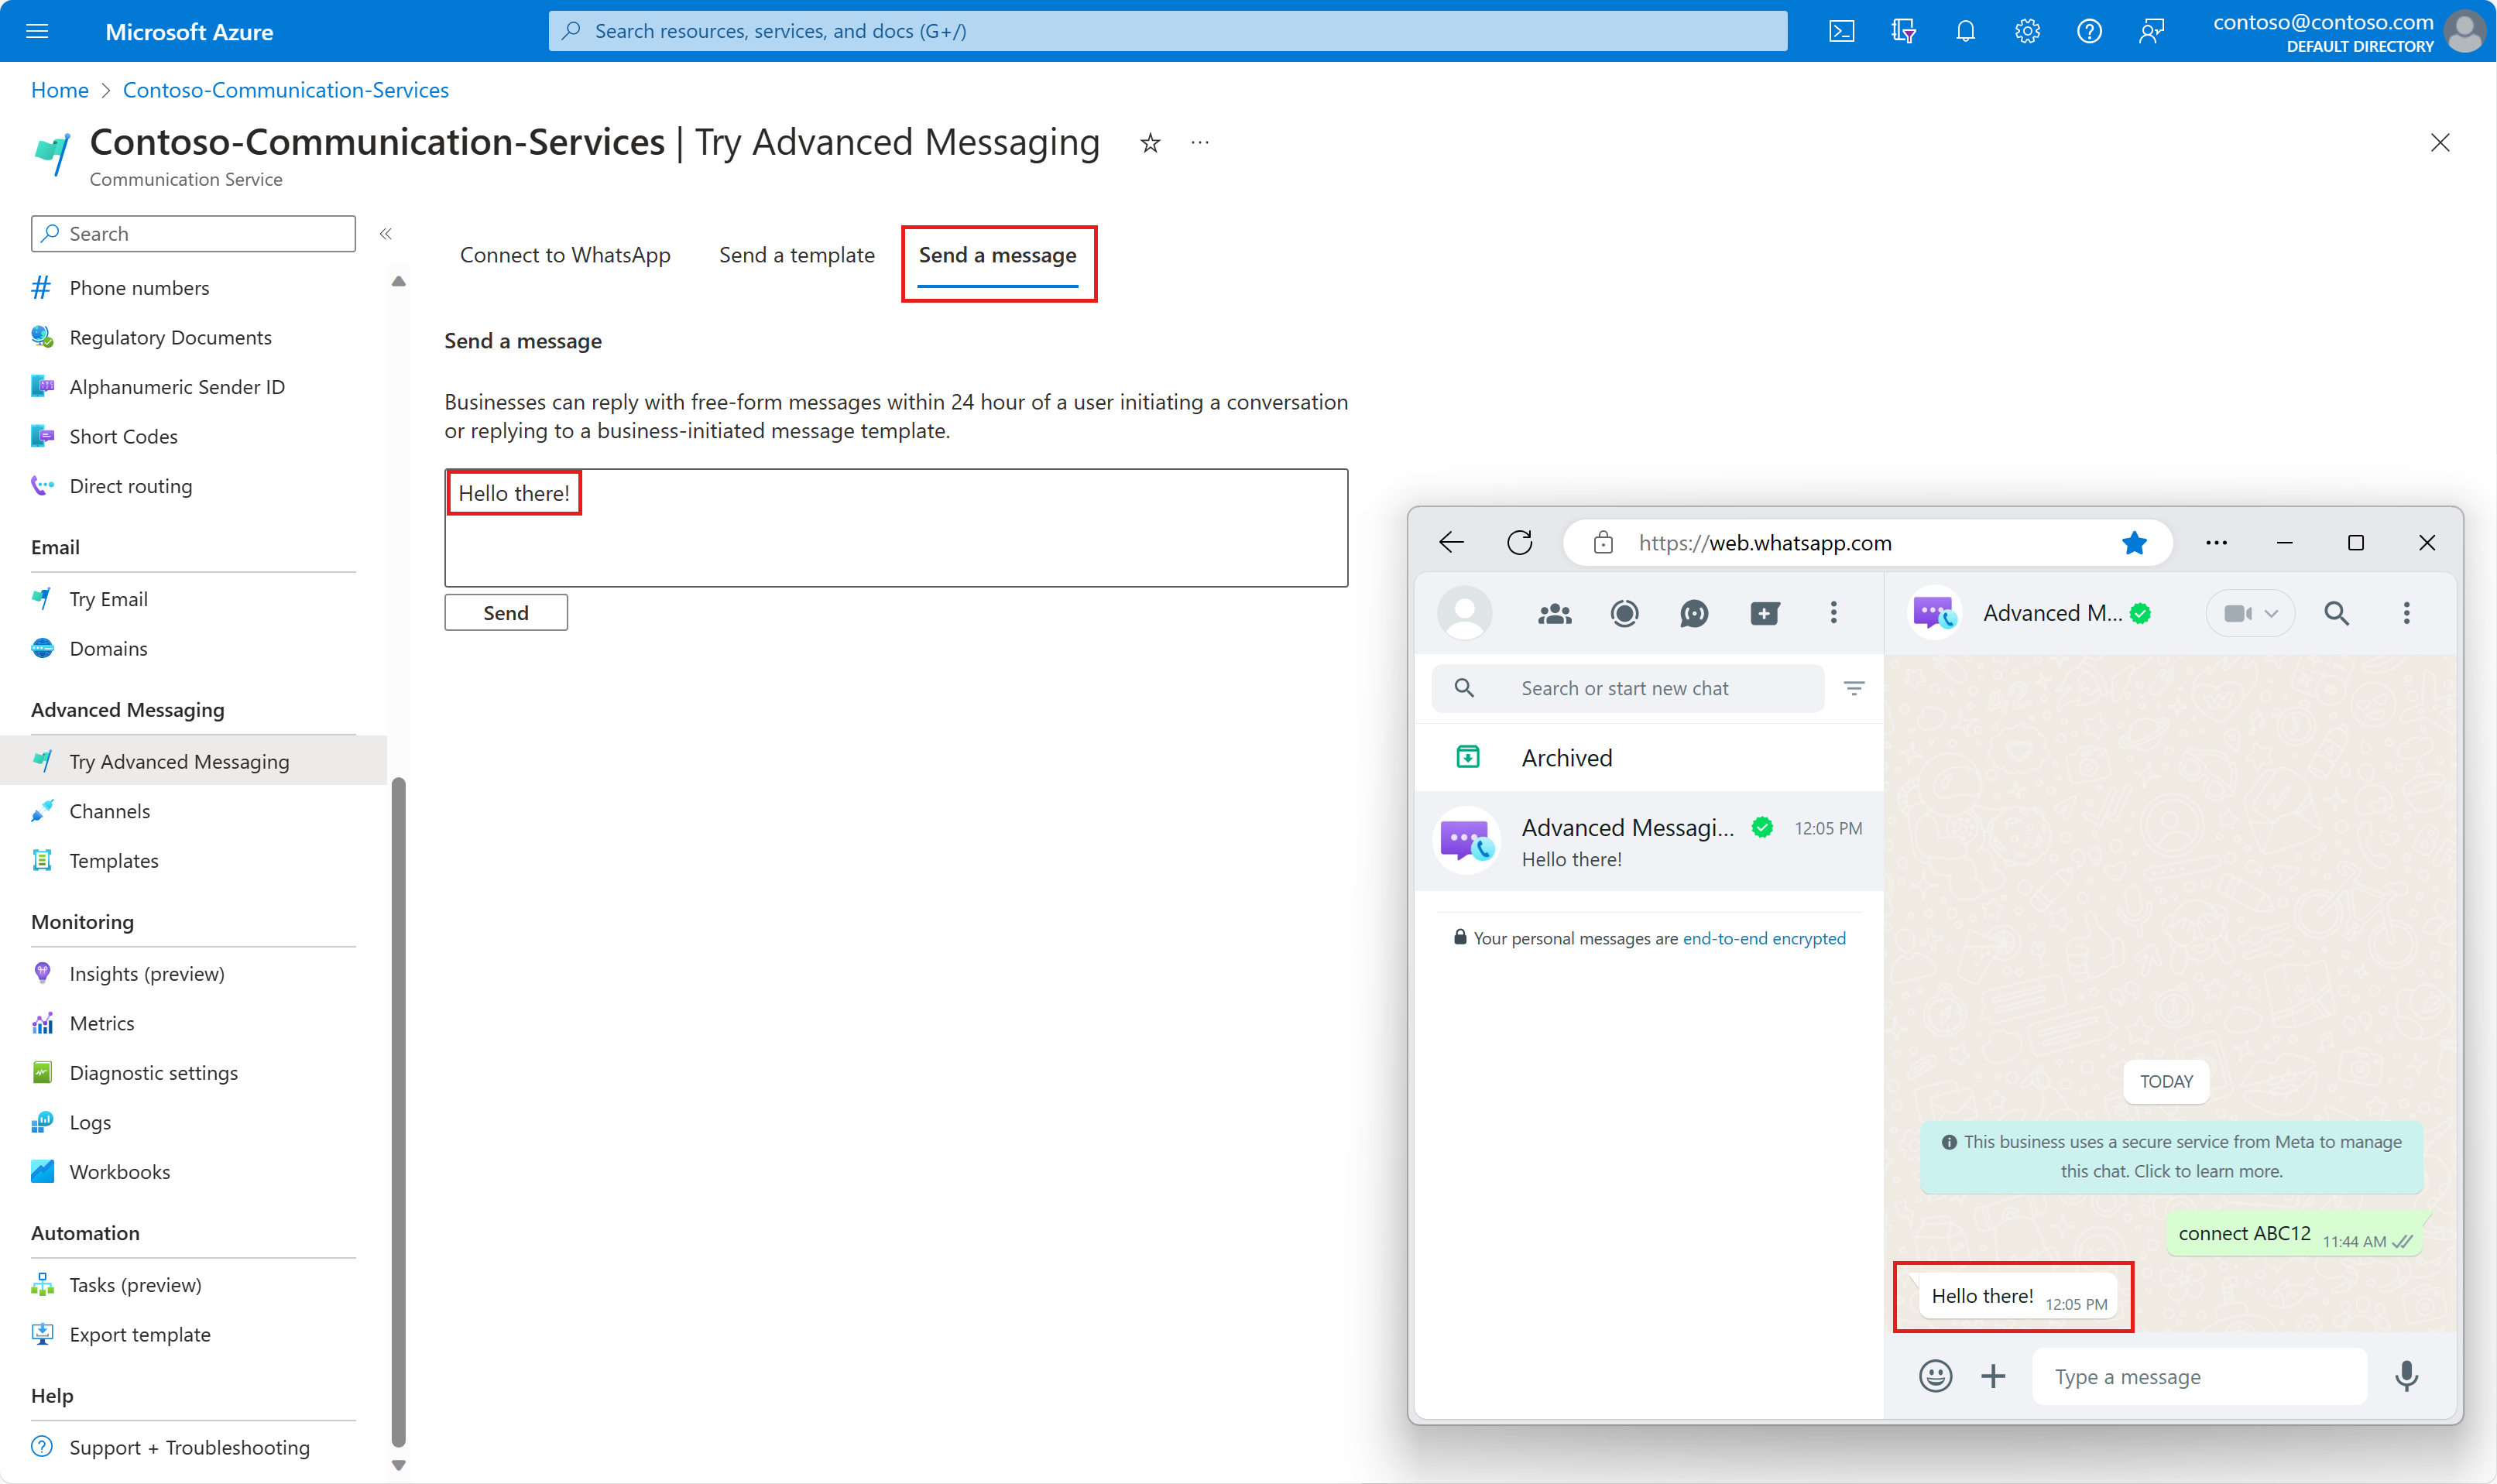Click the Type a message field
This screenshot has width=2497, height=1484.
point(2198,1376)
